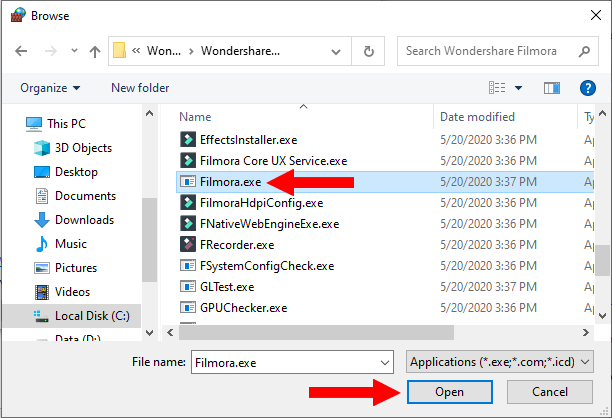
Task: Click file list scroll down arrow
Action: coord(603,315)
